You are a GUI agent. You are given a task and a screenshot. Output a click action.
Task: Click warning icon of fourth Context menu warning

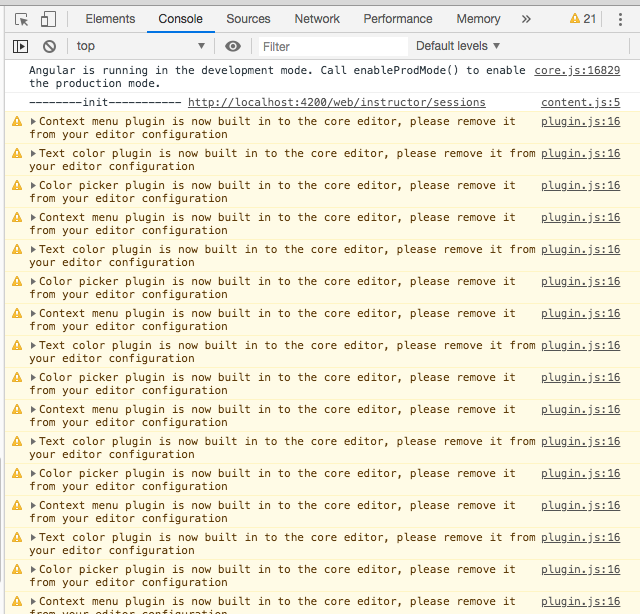tap(17, 409)
